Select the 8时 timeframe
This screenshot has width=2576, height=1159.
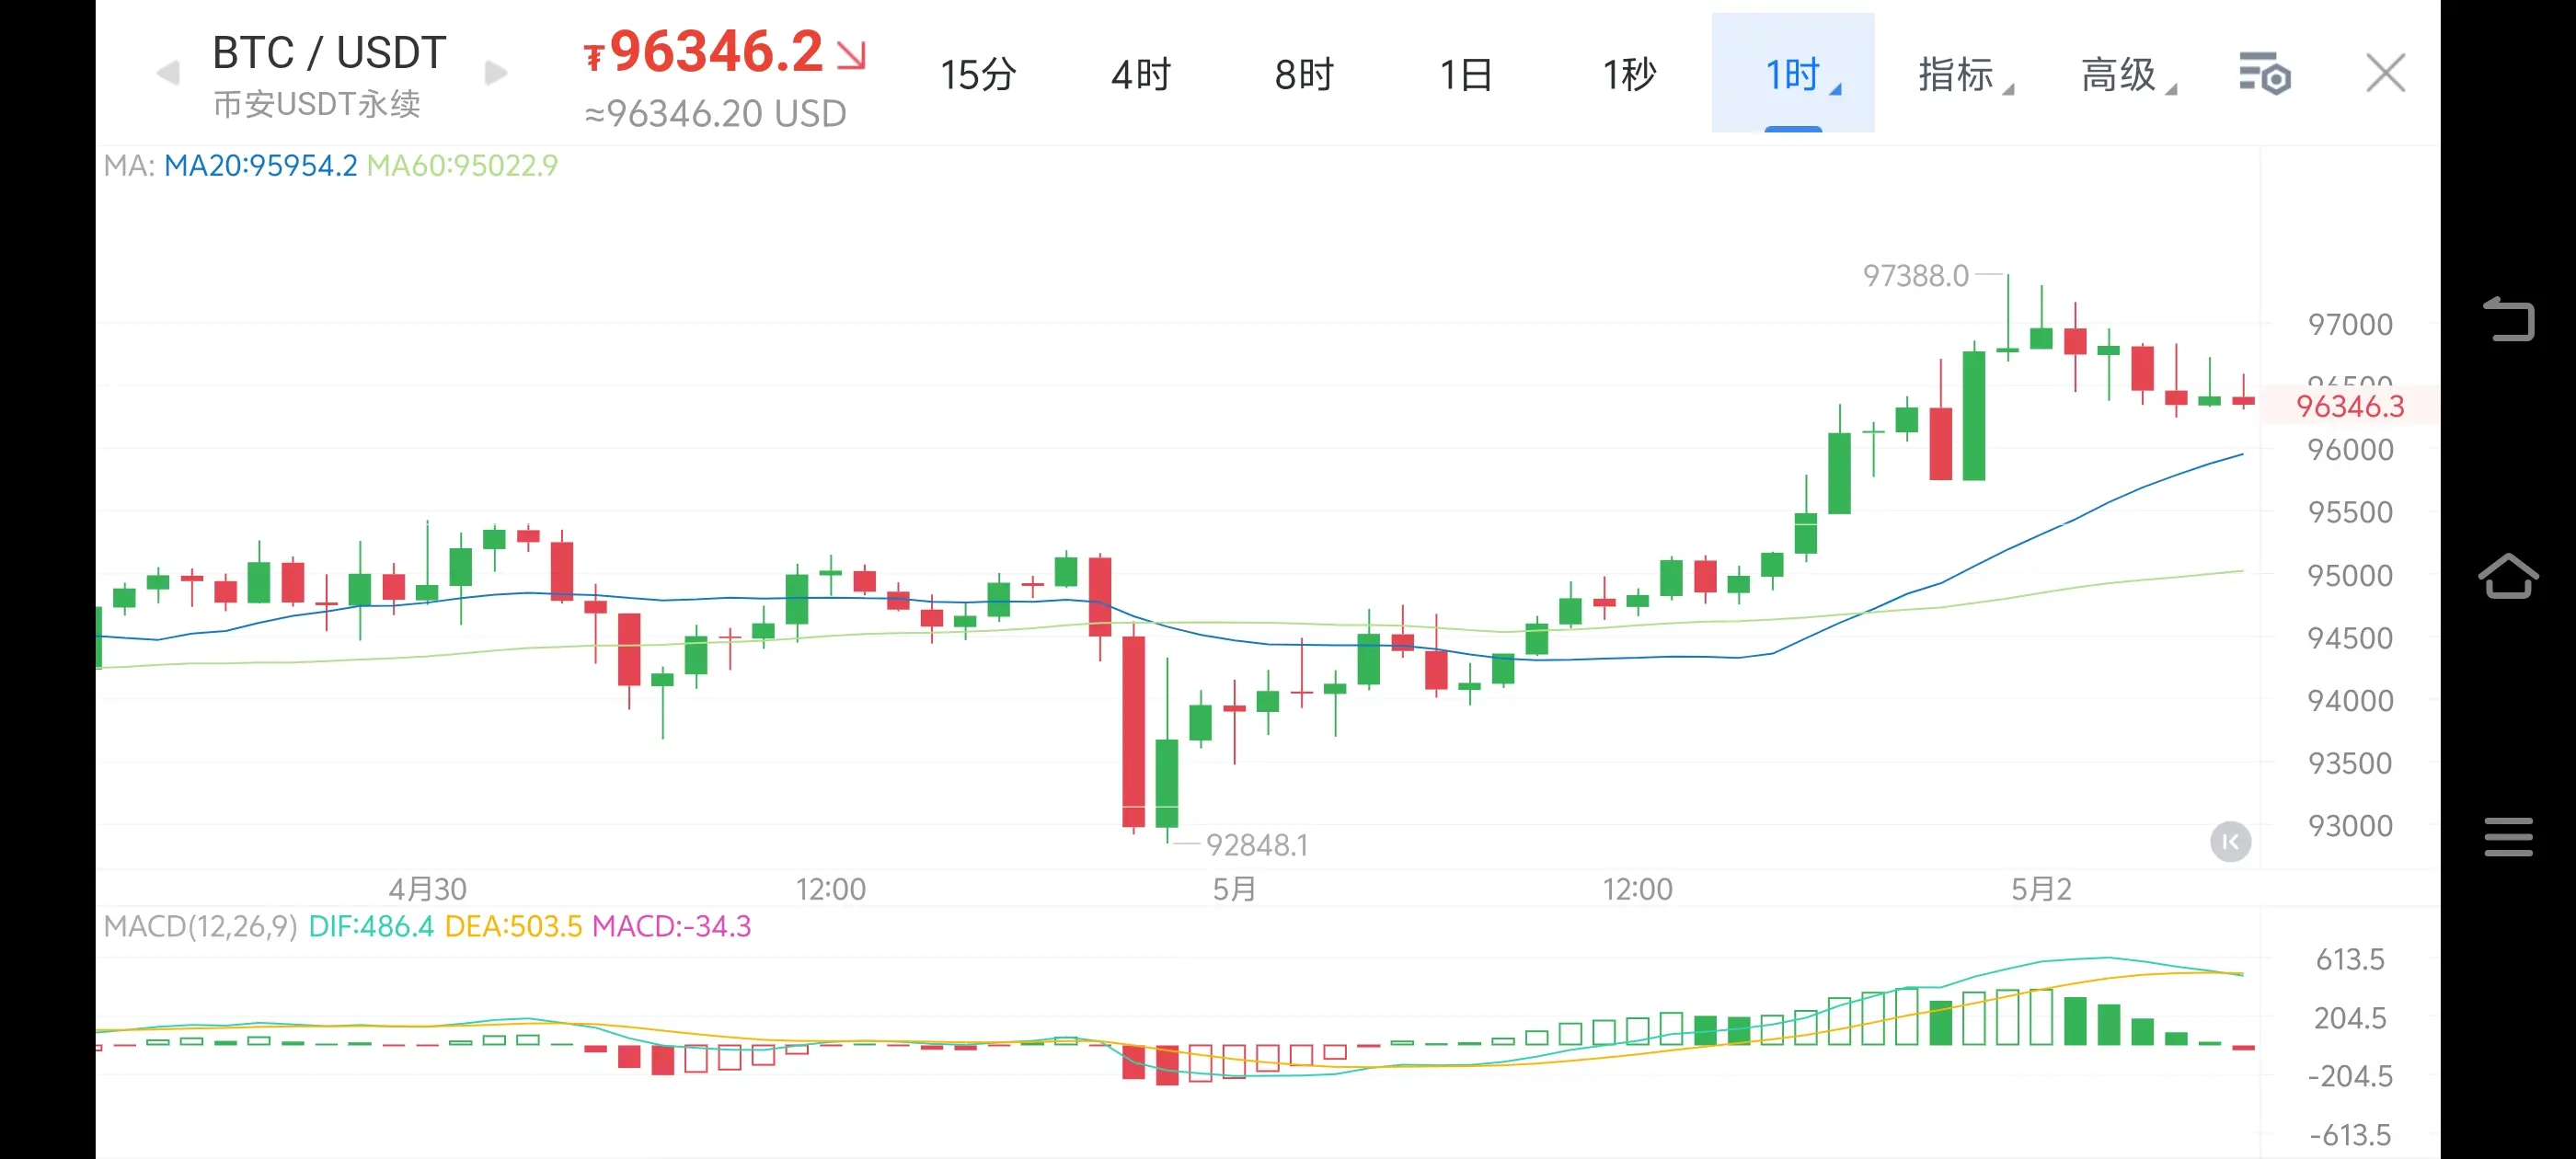(x=1304, y=74)
